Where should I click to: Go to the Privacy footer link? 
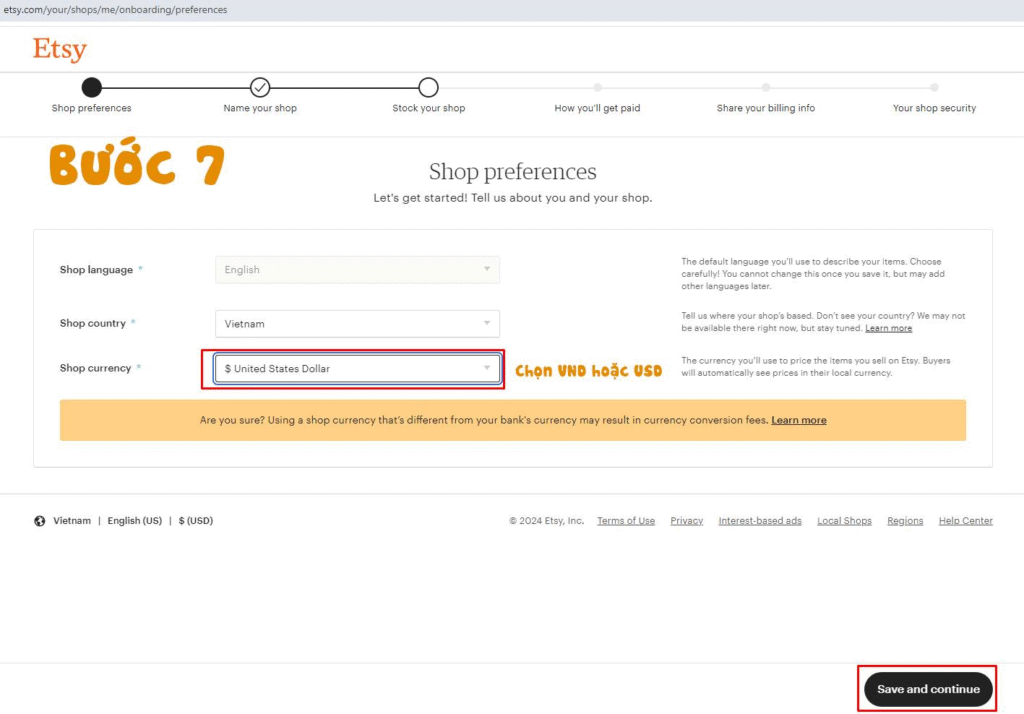point(686,521)
